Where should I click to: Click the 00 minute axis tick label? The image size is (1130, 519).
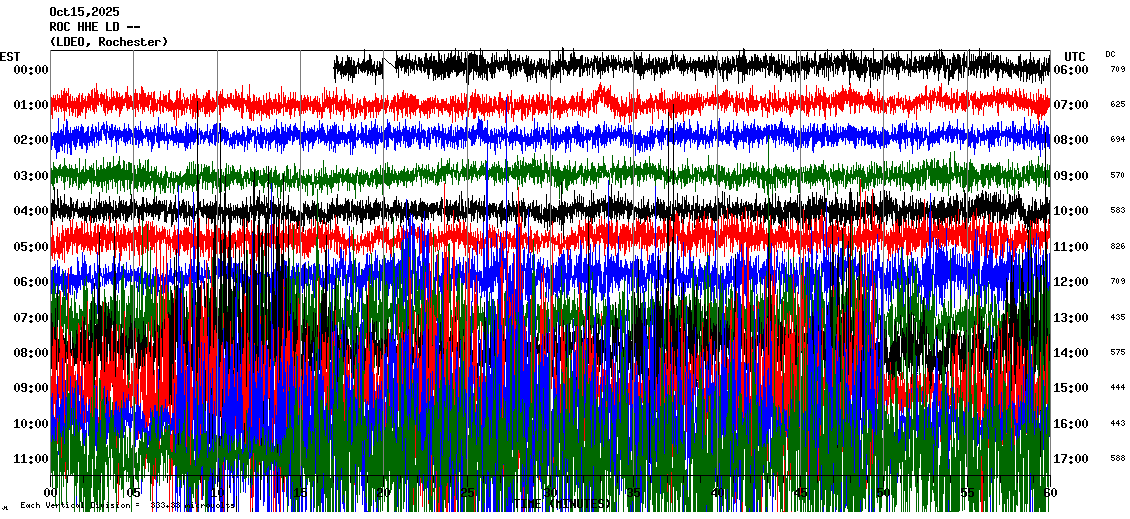tap(52, 492)
